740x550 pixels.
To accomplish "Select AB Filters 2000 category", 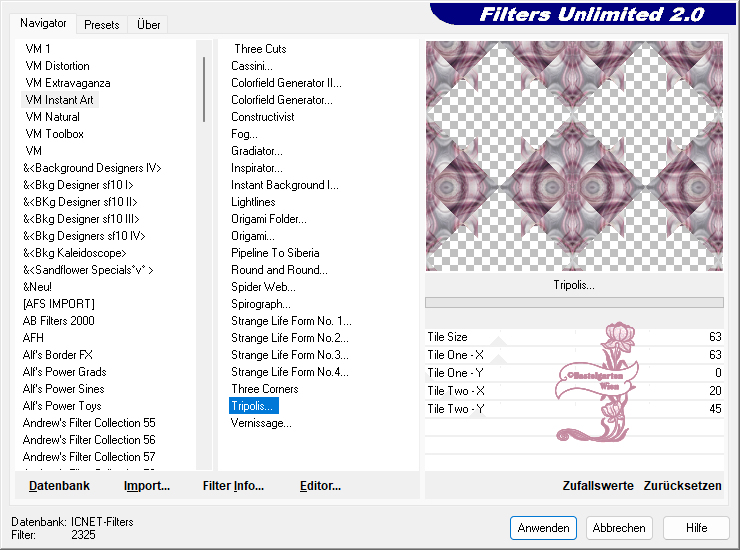I will pos(59,321).
